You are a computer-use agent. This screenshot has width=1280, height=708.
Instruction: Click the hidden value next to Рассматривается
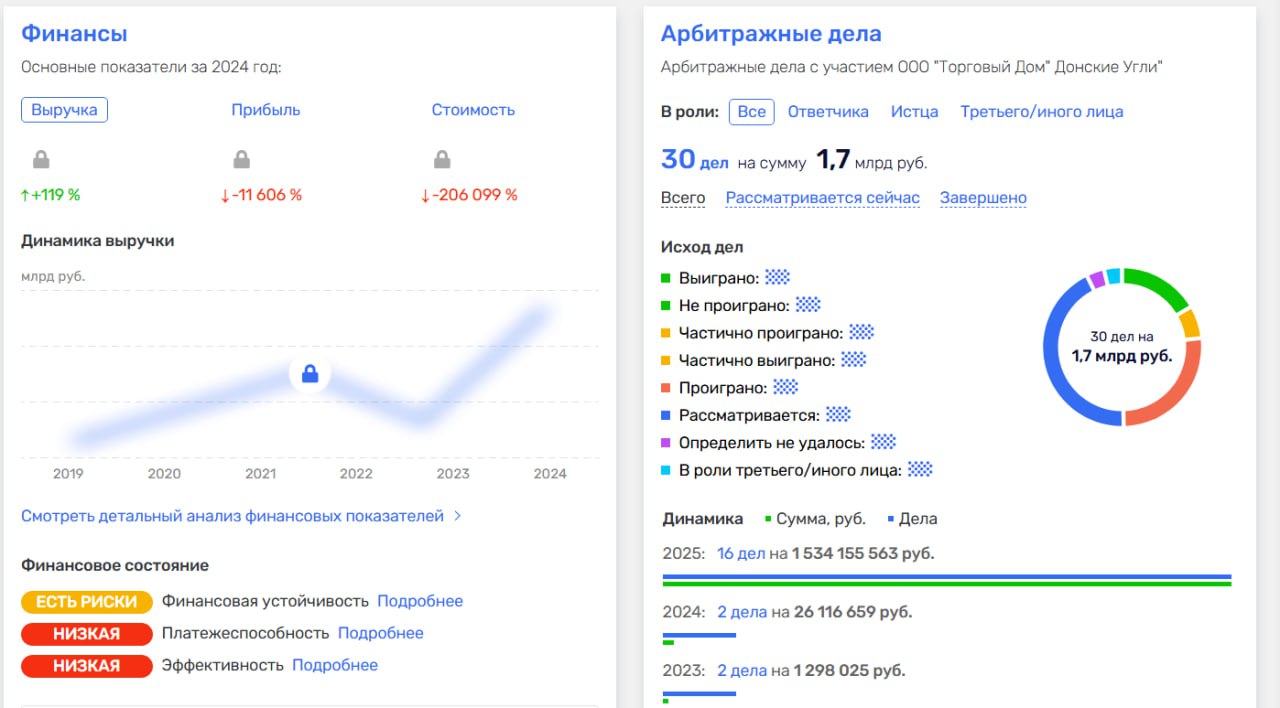pos(838,414)
